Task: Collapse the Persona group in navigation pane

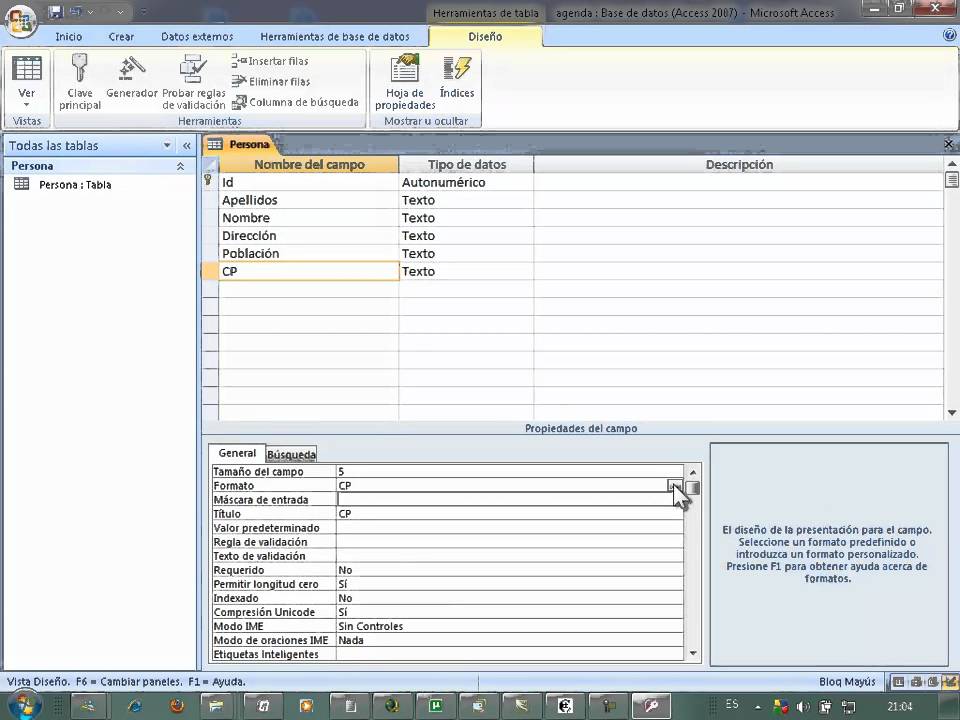Action: click(x=180, y=166)
